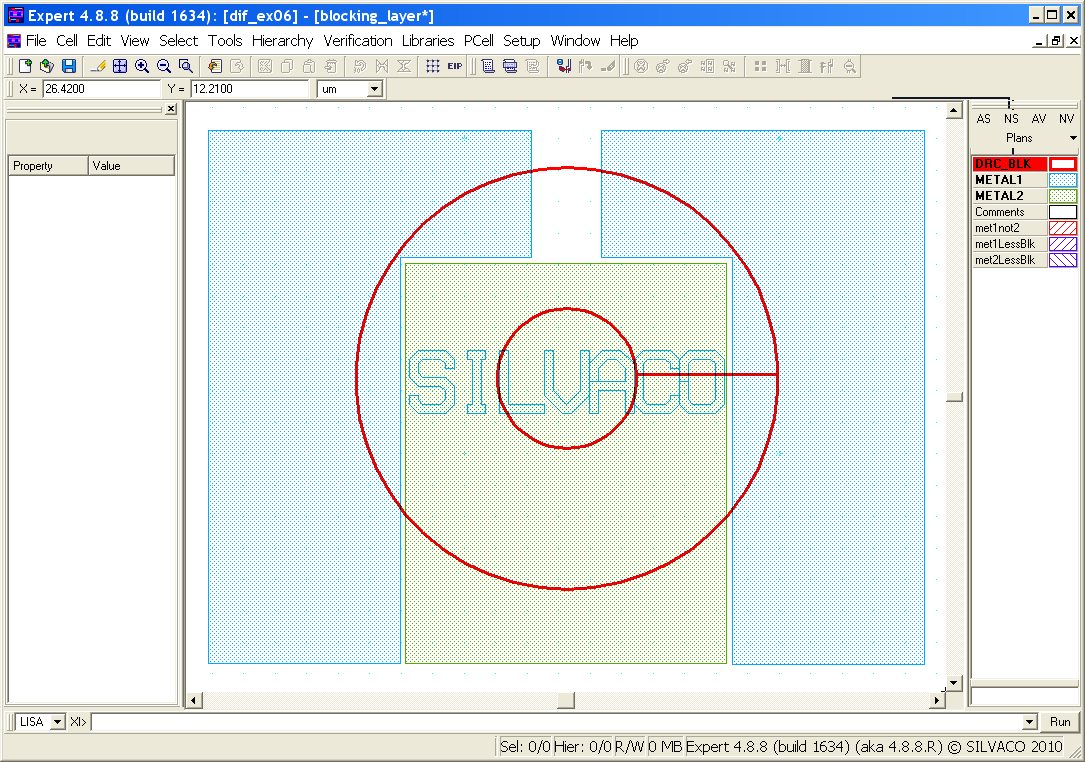Open the Verification menu

coord(357,41)
